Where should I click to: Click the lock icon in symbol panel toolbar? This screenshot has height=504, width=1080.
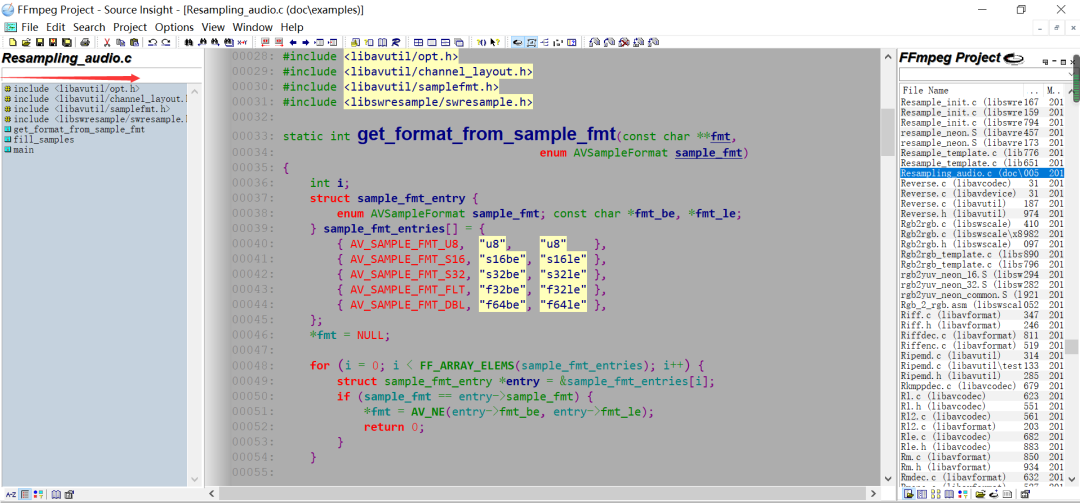(x=69, y=494)
